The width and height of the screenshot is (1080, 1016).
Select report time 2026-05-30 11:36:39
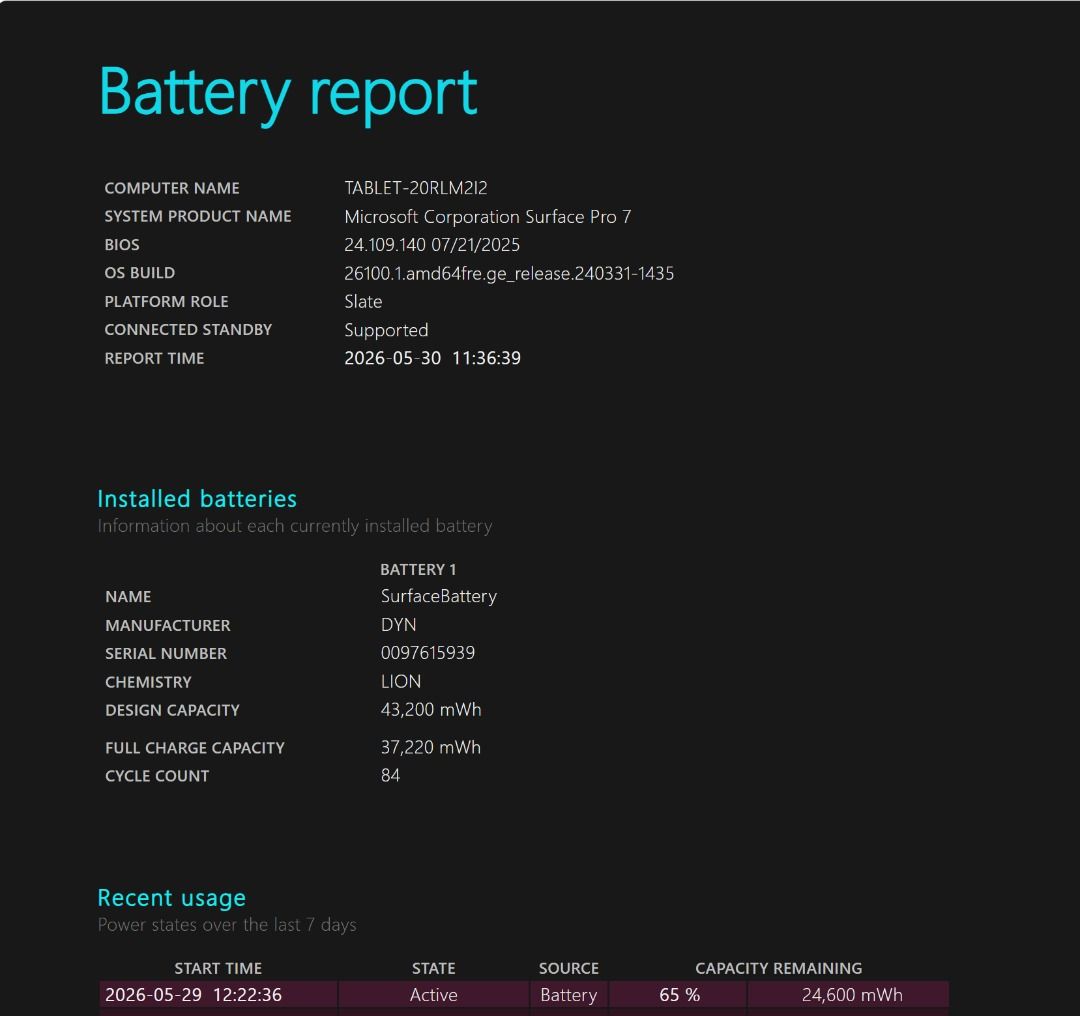[x=433, y=358]
